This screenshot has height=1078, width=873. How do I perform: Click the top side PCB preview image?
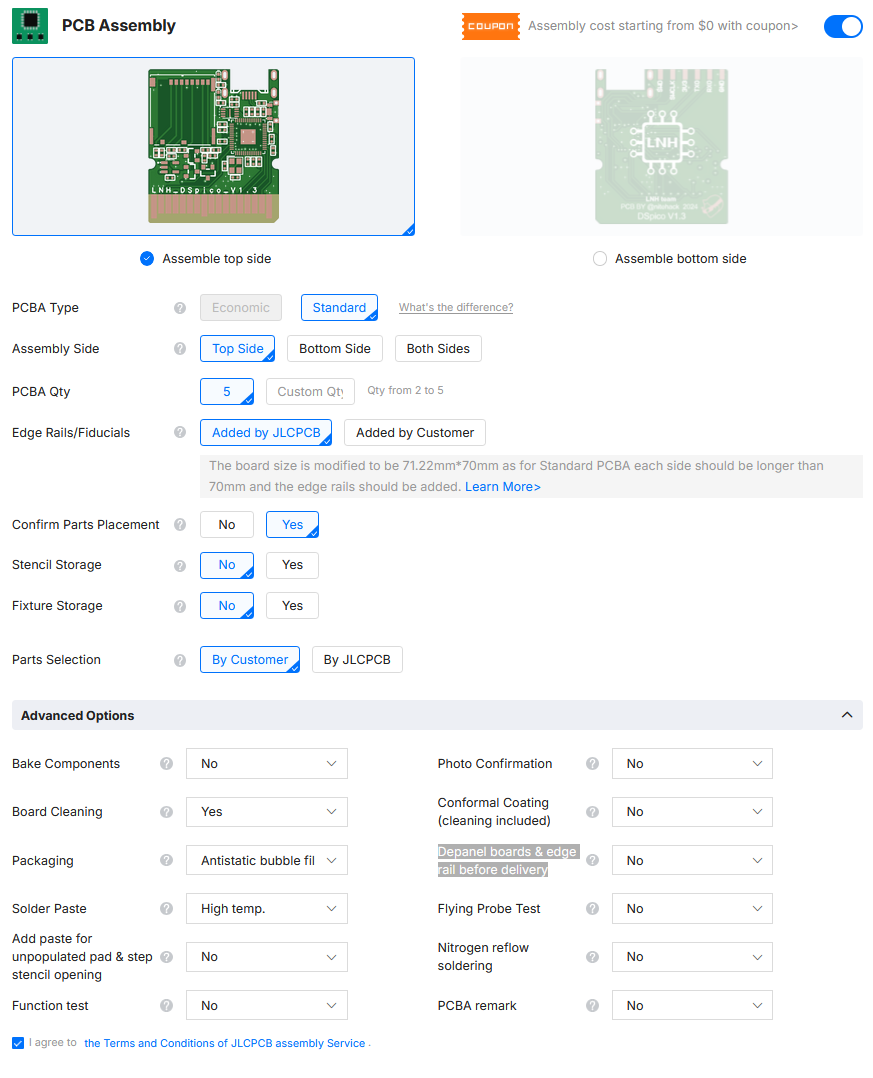pyautogui.click(x=213, y=146)
